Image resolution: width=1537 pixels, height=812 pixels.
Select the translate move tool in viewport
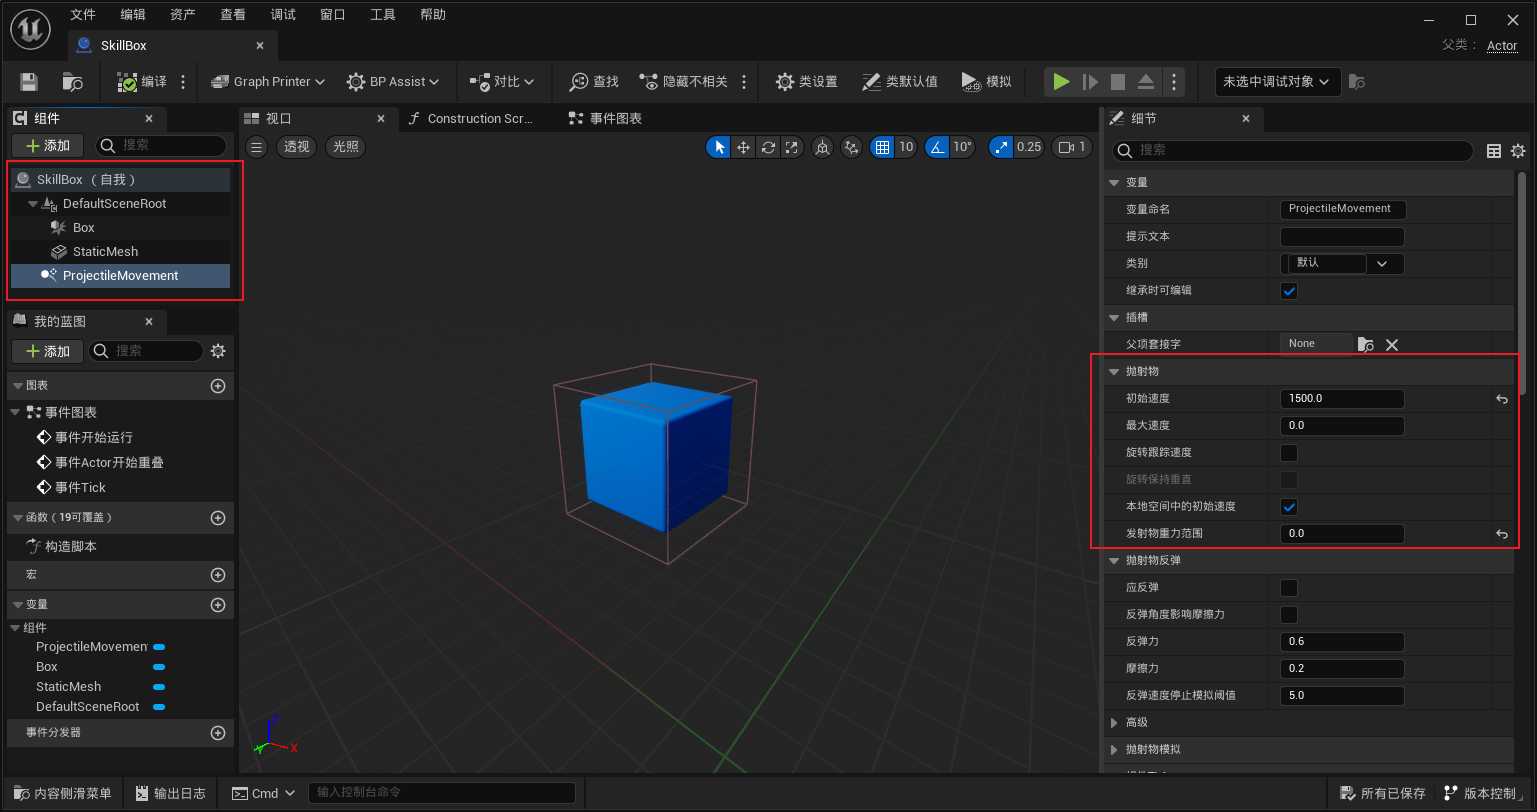(x=743, y=147)
